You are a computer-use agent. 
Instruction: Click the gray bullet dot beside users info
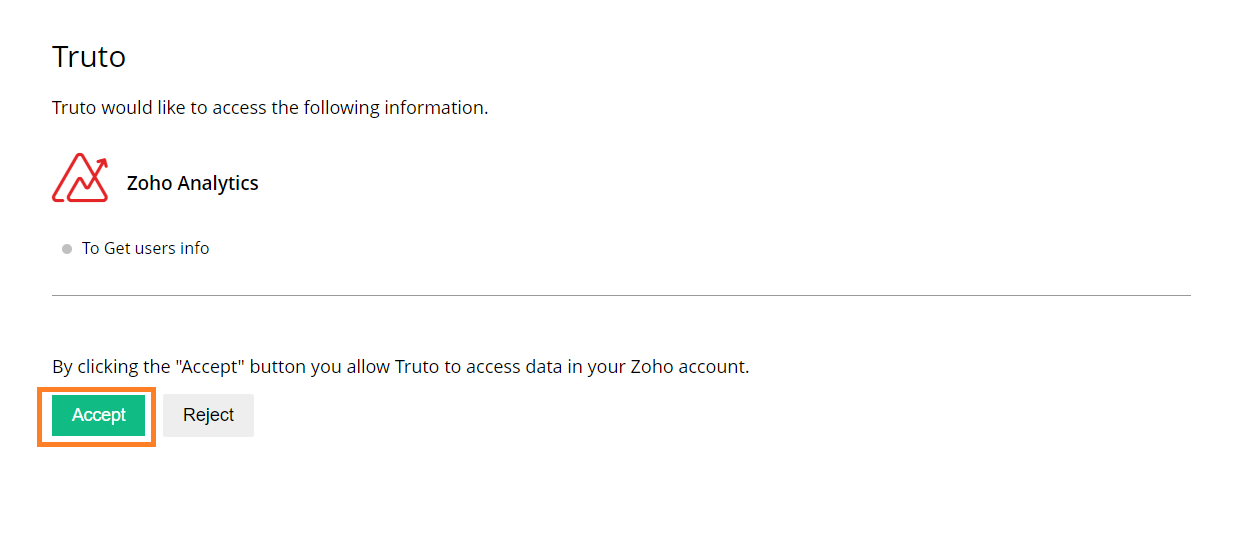tap(67, 249)
